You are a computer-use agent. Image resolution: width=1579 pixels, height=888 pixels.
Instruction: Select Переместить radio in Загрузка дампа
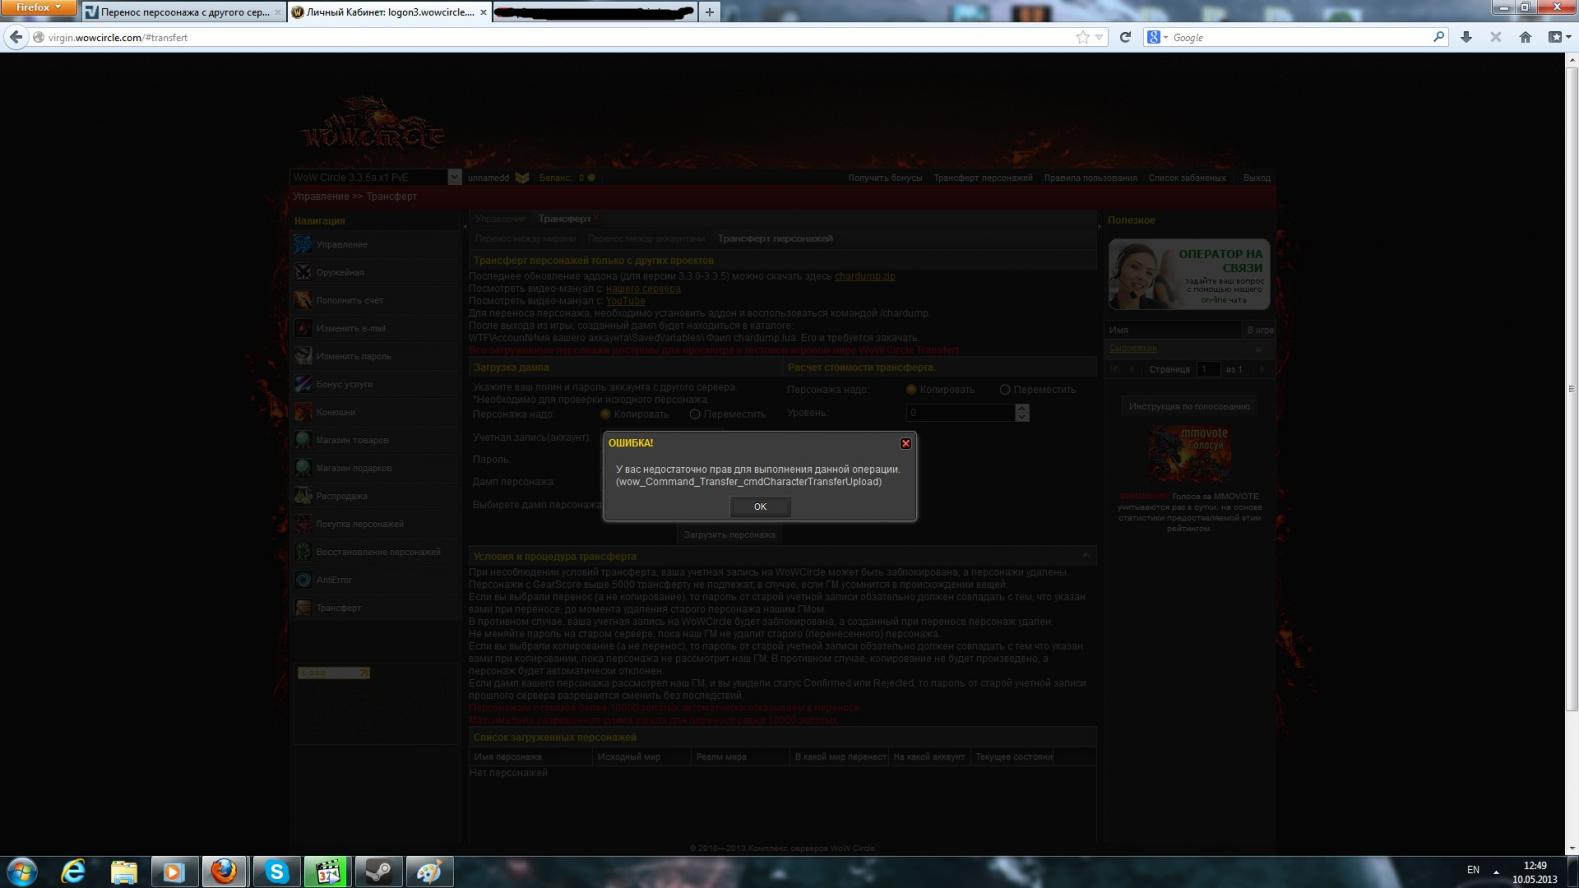pos(695,414)
